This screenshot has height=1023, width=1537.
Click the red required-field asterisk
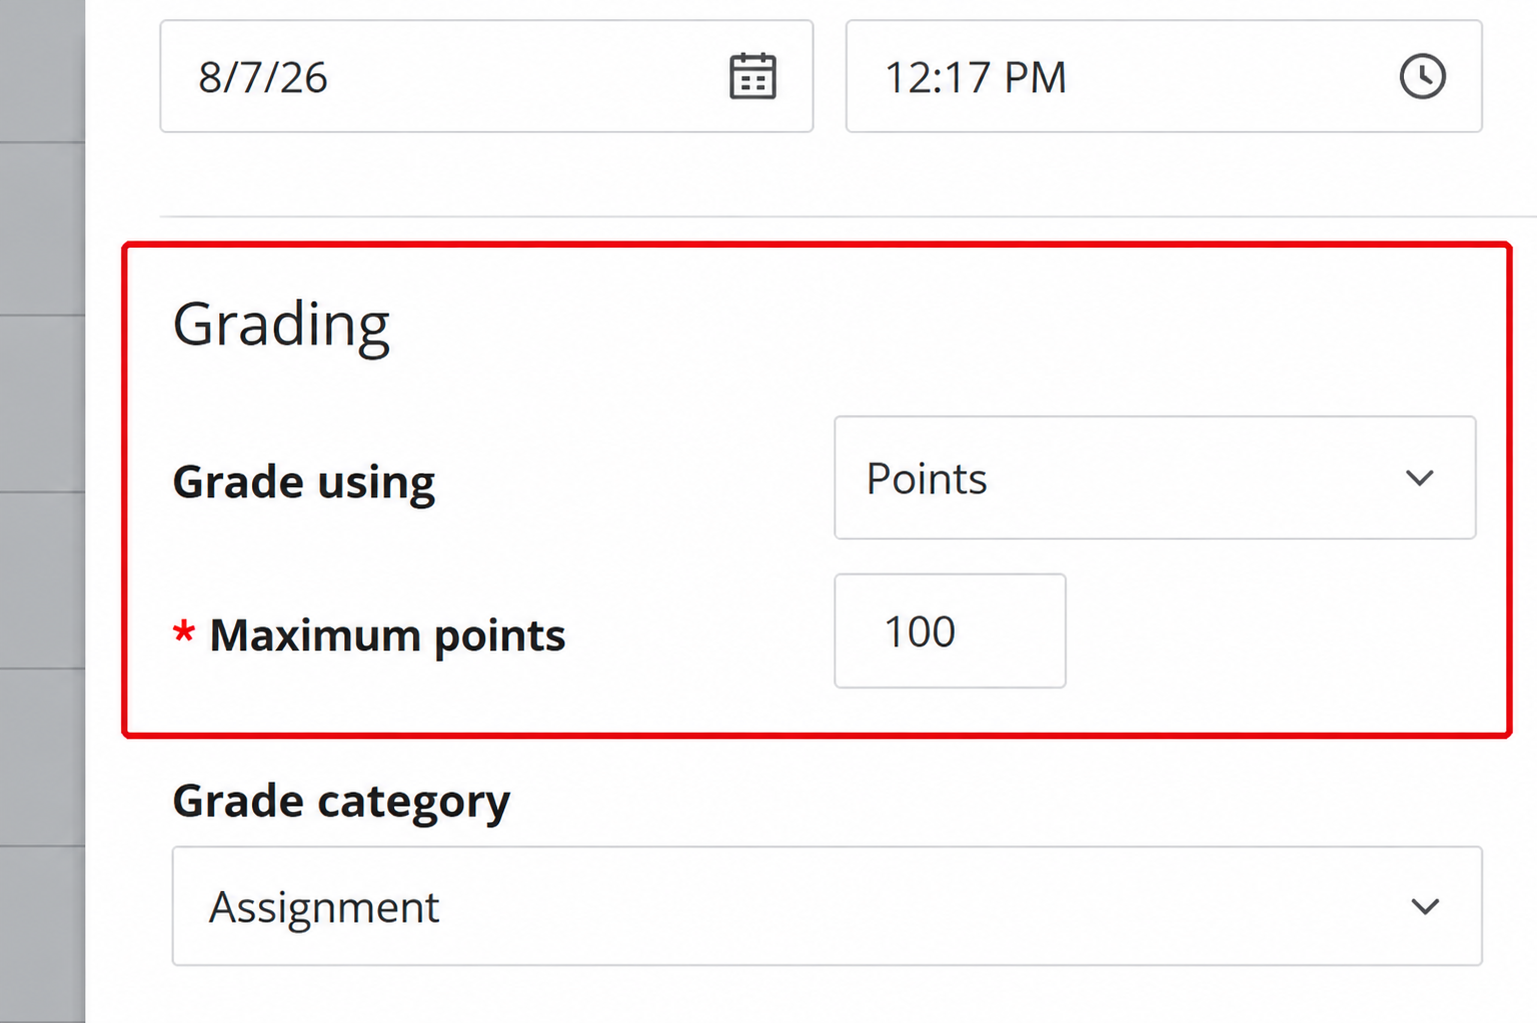tap(183, 632)
